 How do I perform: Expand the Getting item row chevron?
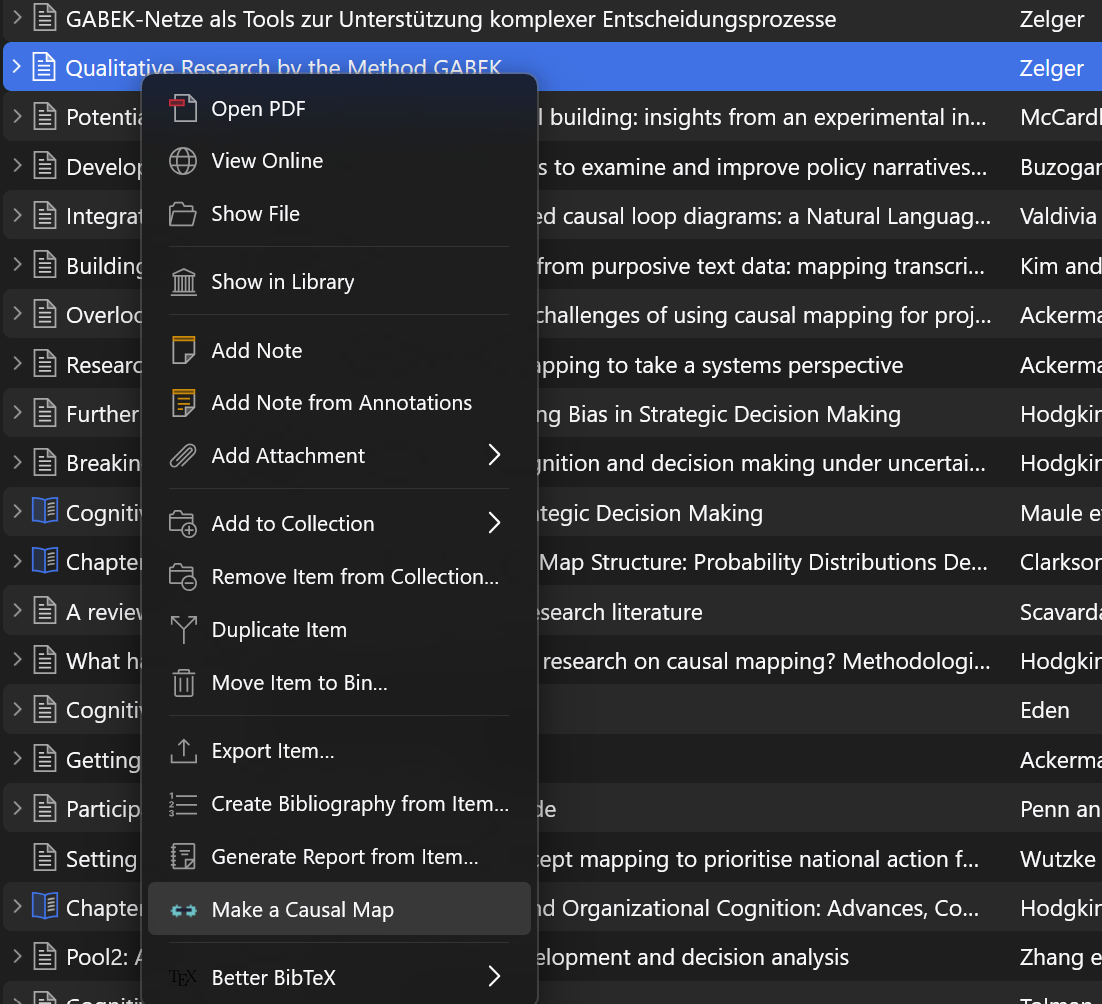coord(17,758)
